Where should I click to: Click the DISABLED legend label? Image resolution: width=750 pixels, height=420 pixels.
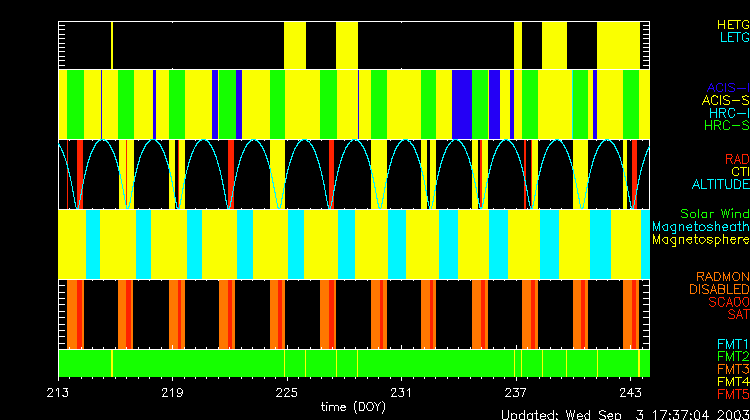(719, 289)
